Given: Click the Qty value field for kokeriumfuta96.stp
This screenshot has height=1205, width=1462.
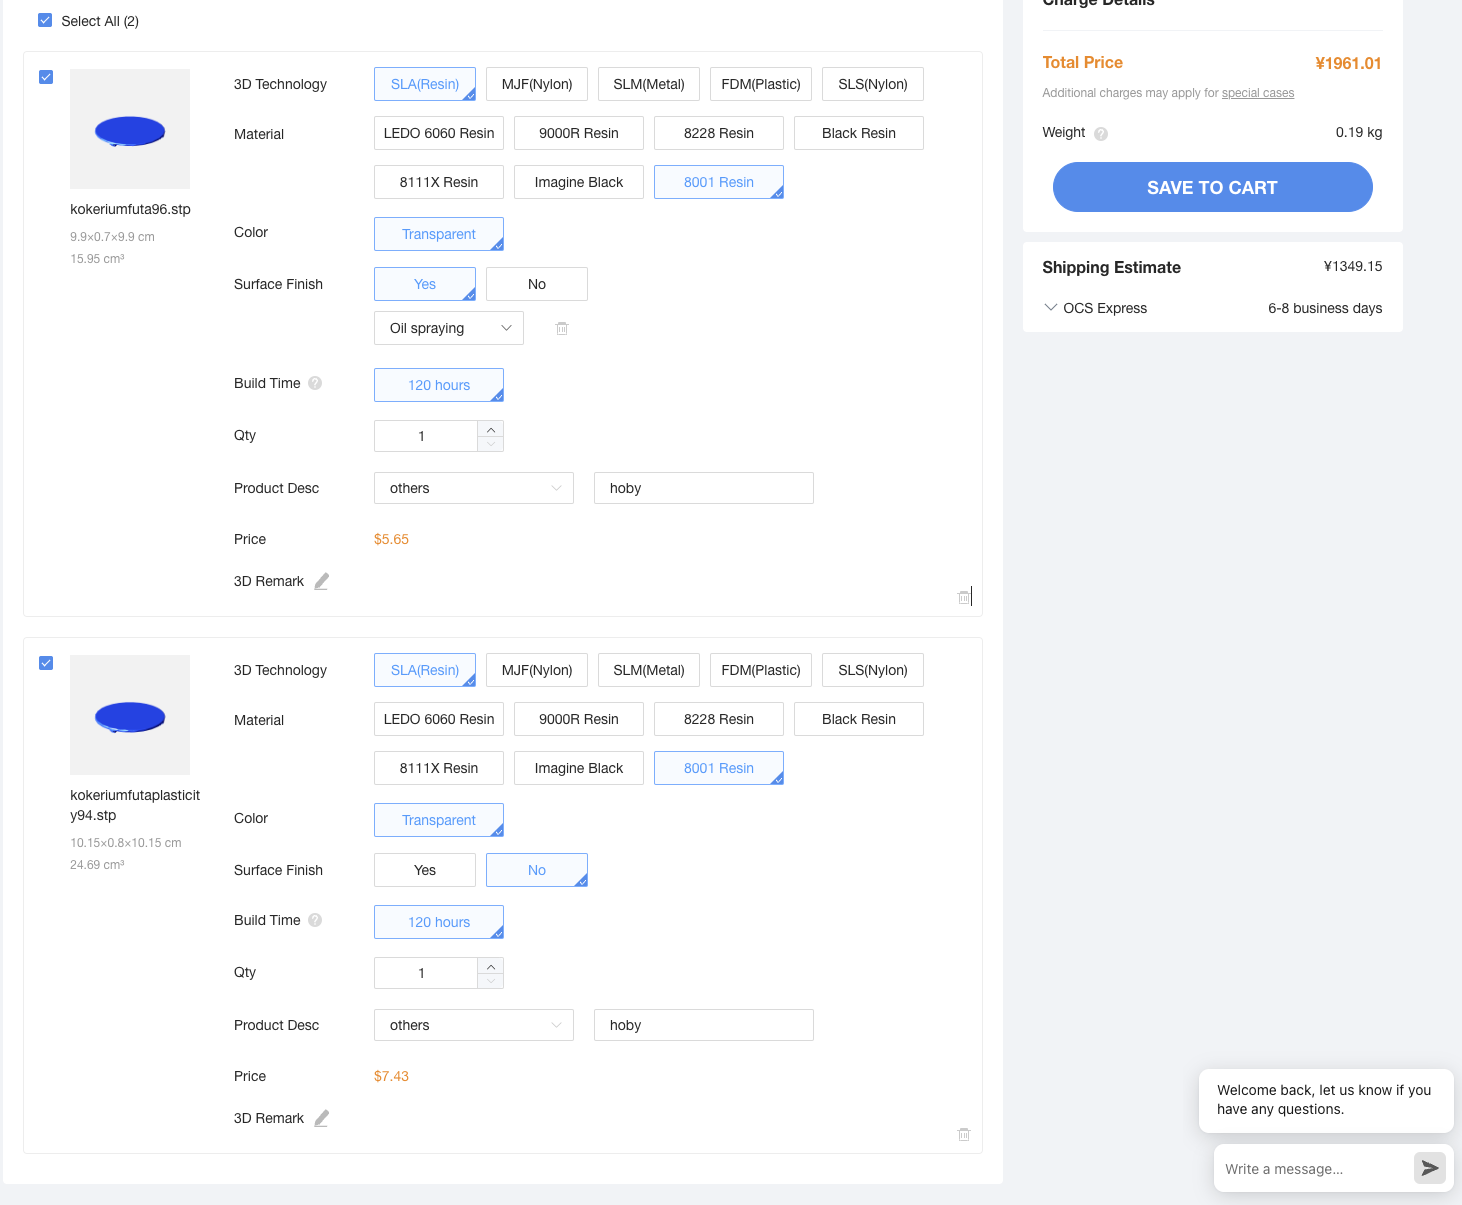Looking at the screenshot, I should click(426, 436).
